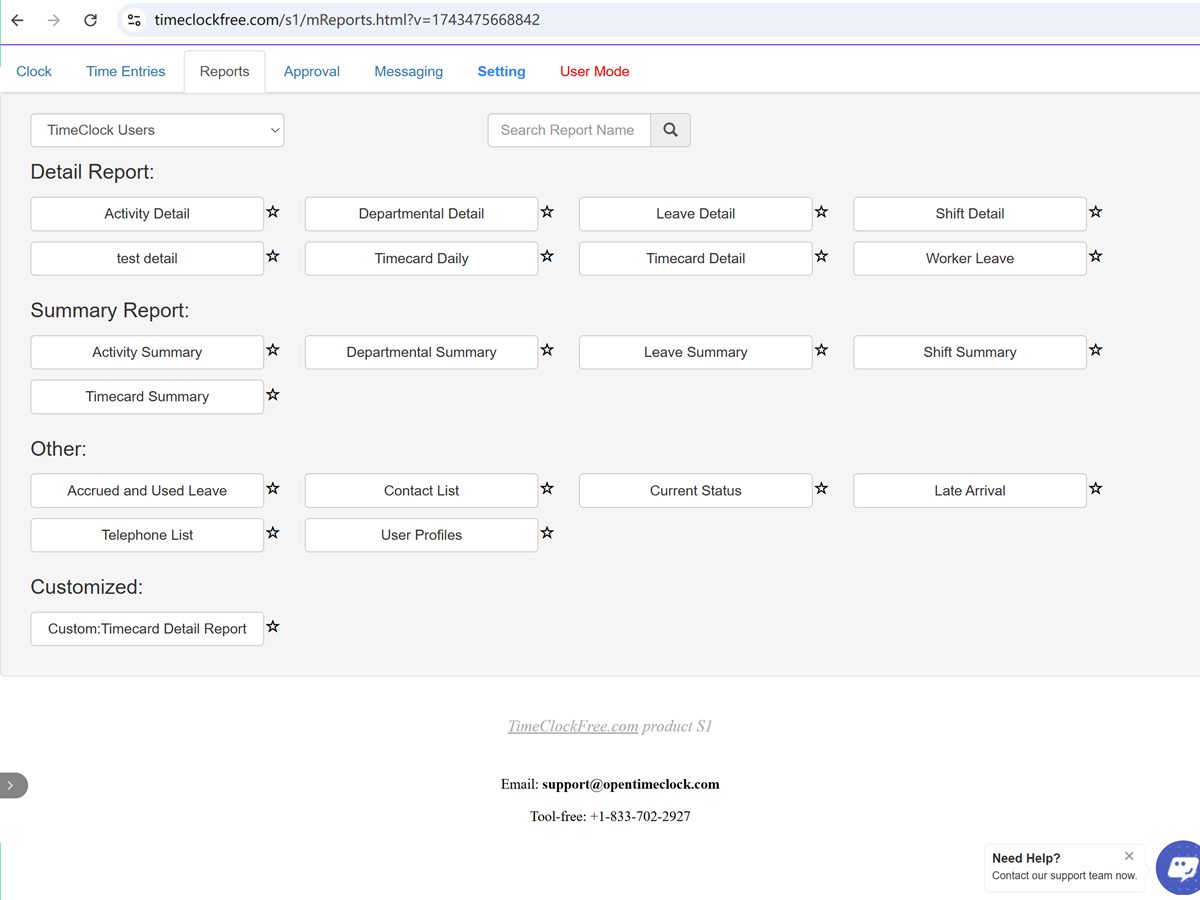Viewport: 1200px width, 900px height.
Task: Run the Timecard Daily report
Action: pos(421,258)
